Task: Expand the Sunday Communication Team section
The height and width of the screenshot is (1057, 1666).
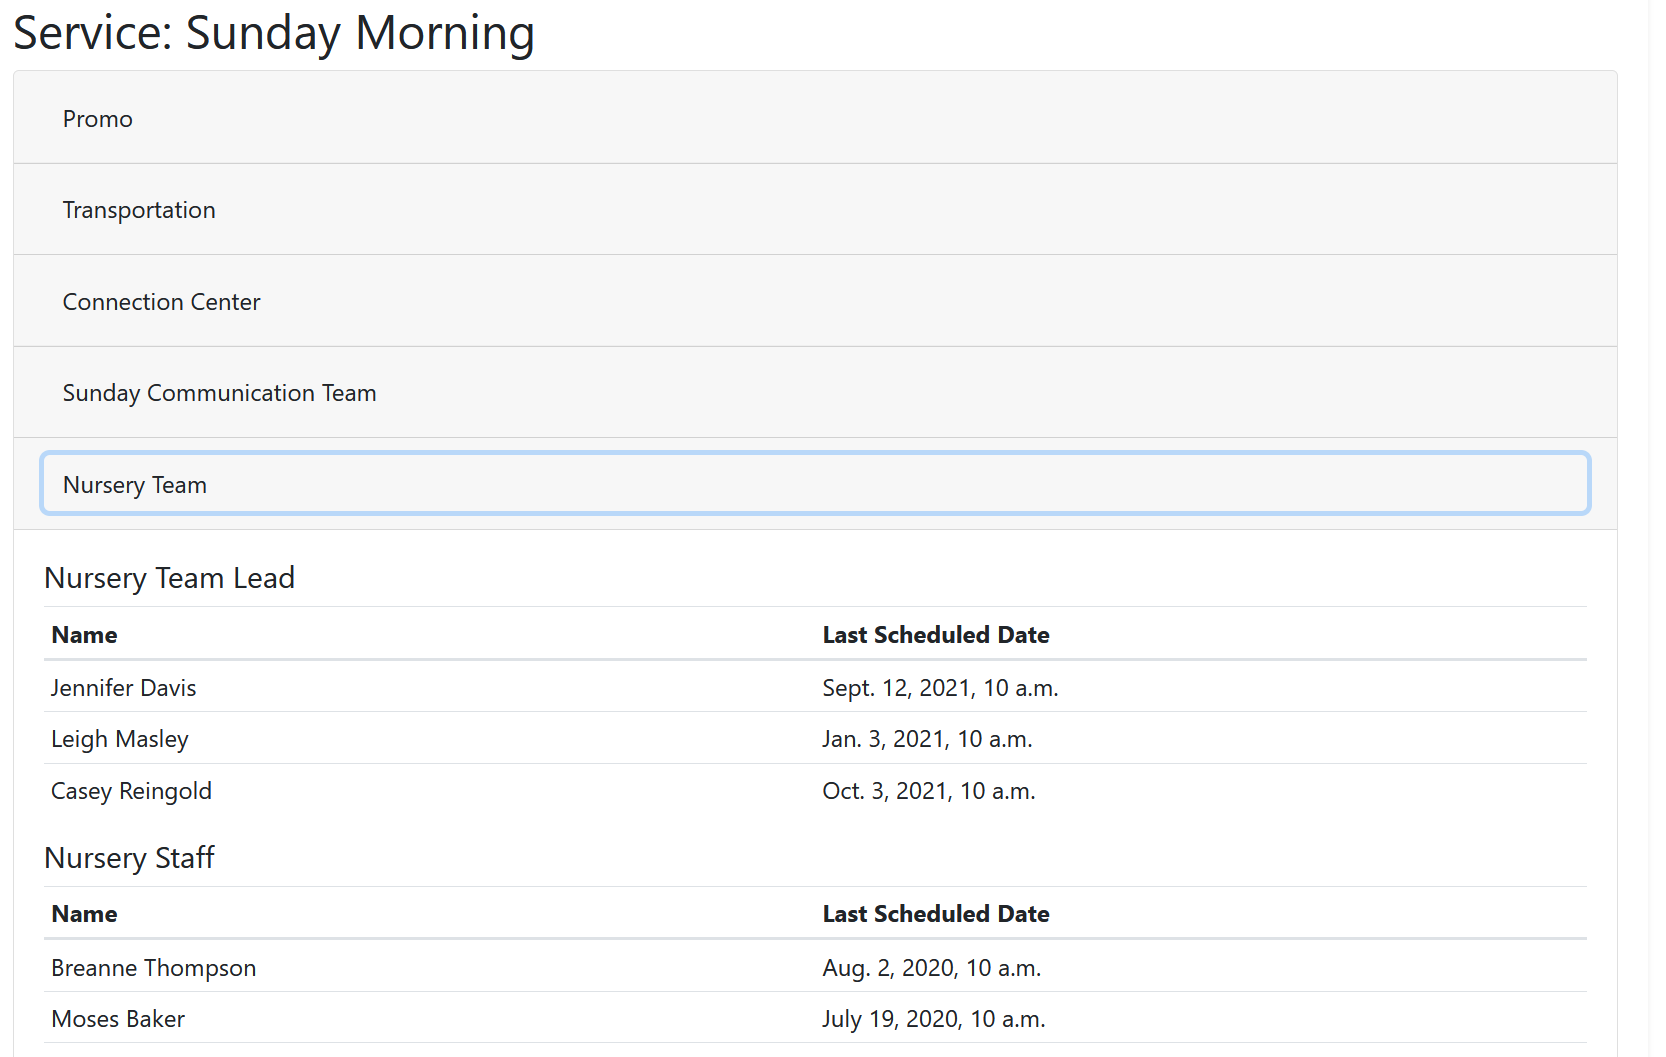Action: click(x=219, y=393)
